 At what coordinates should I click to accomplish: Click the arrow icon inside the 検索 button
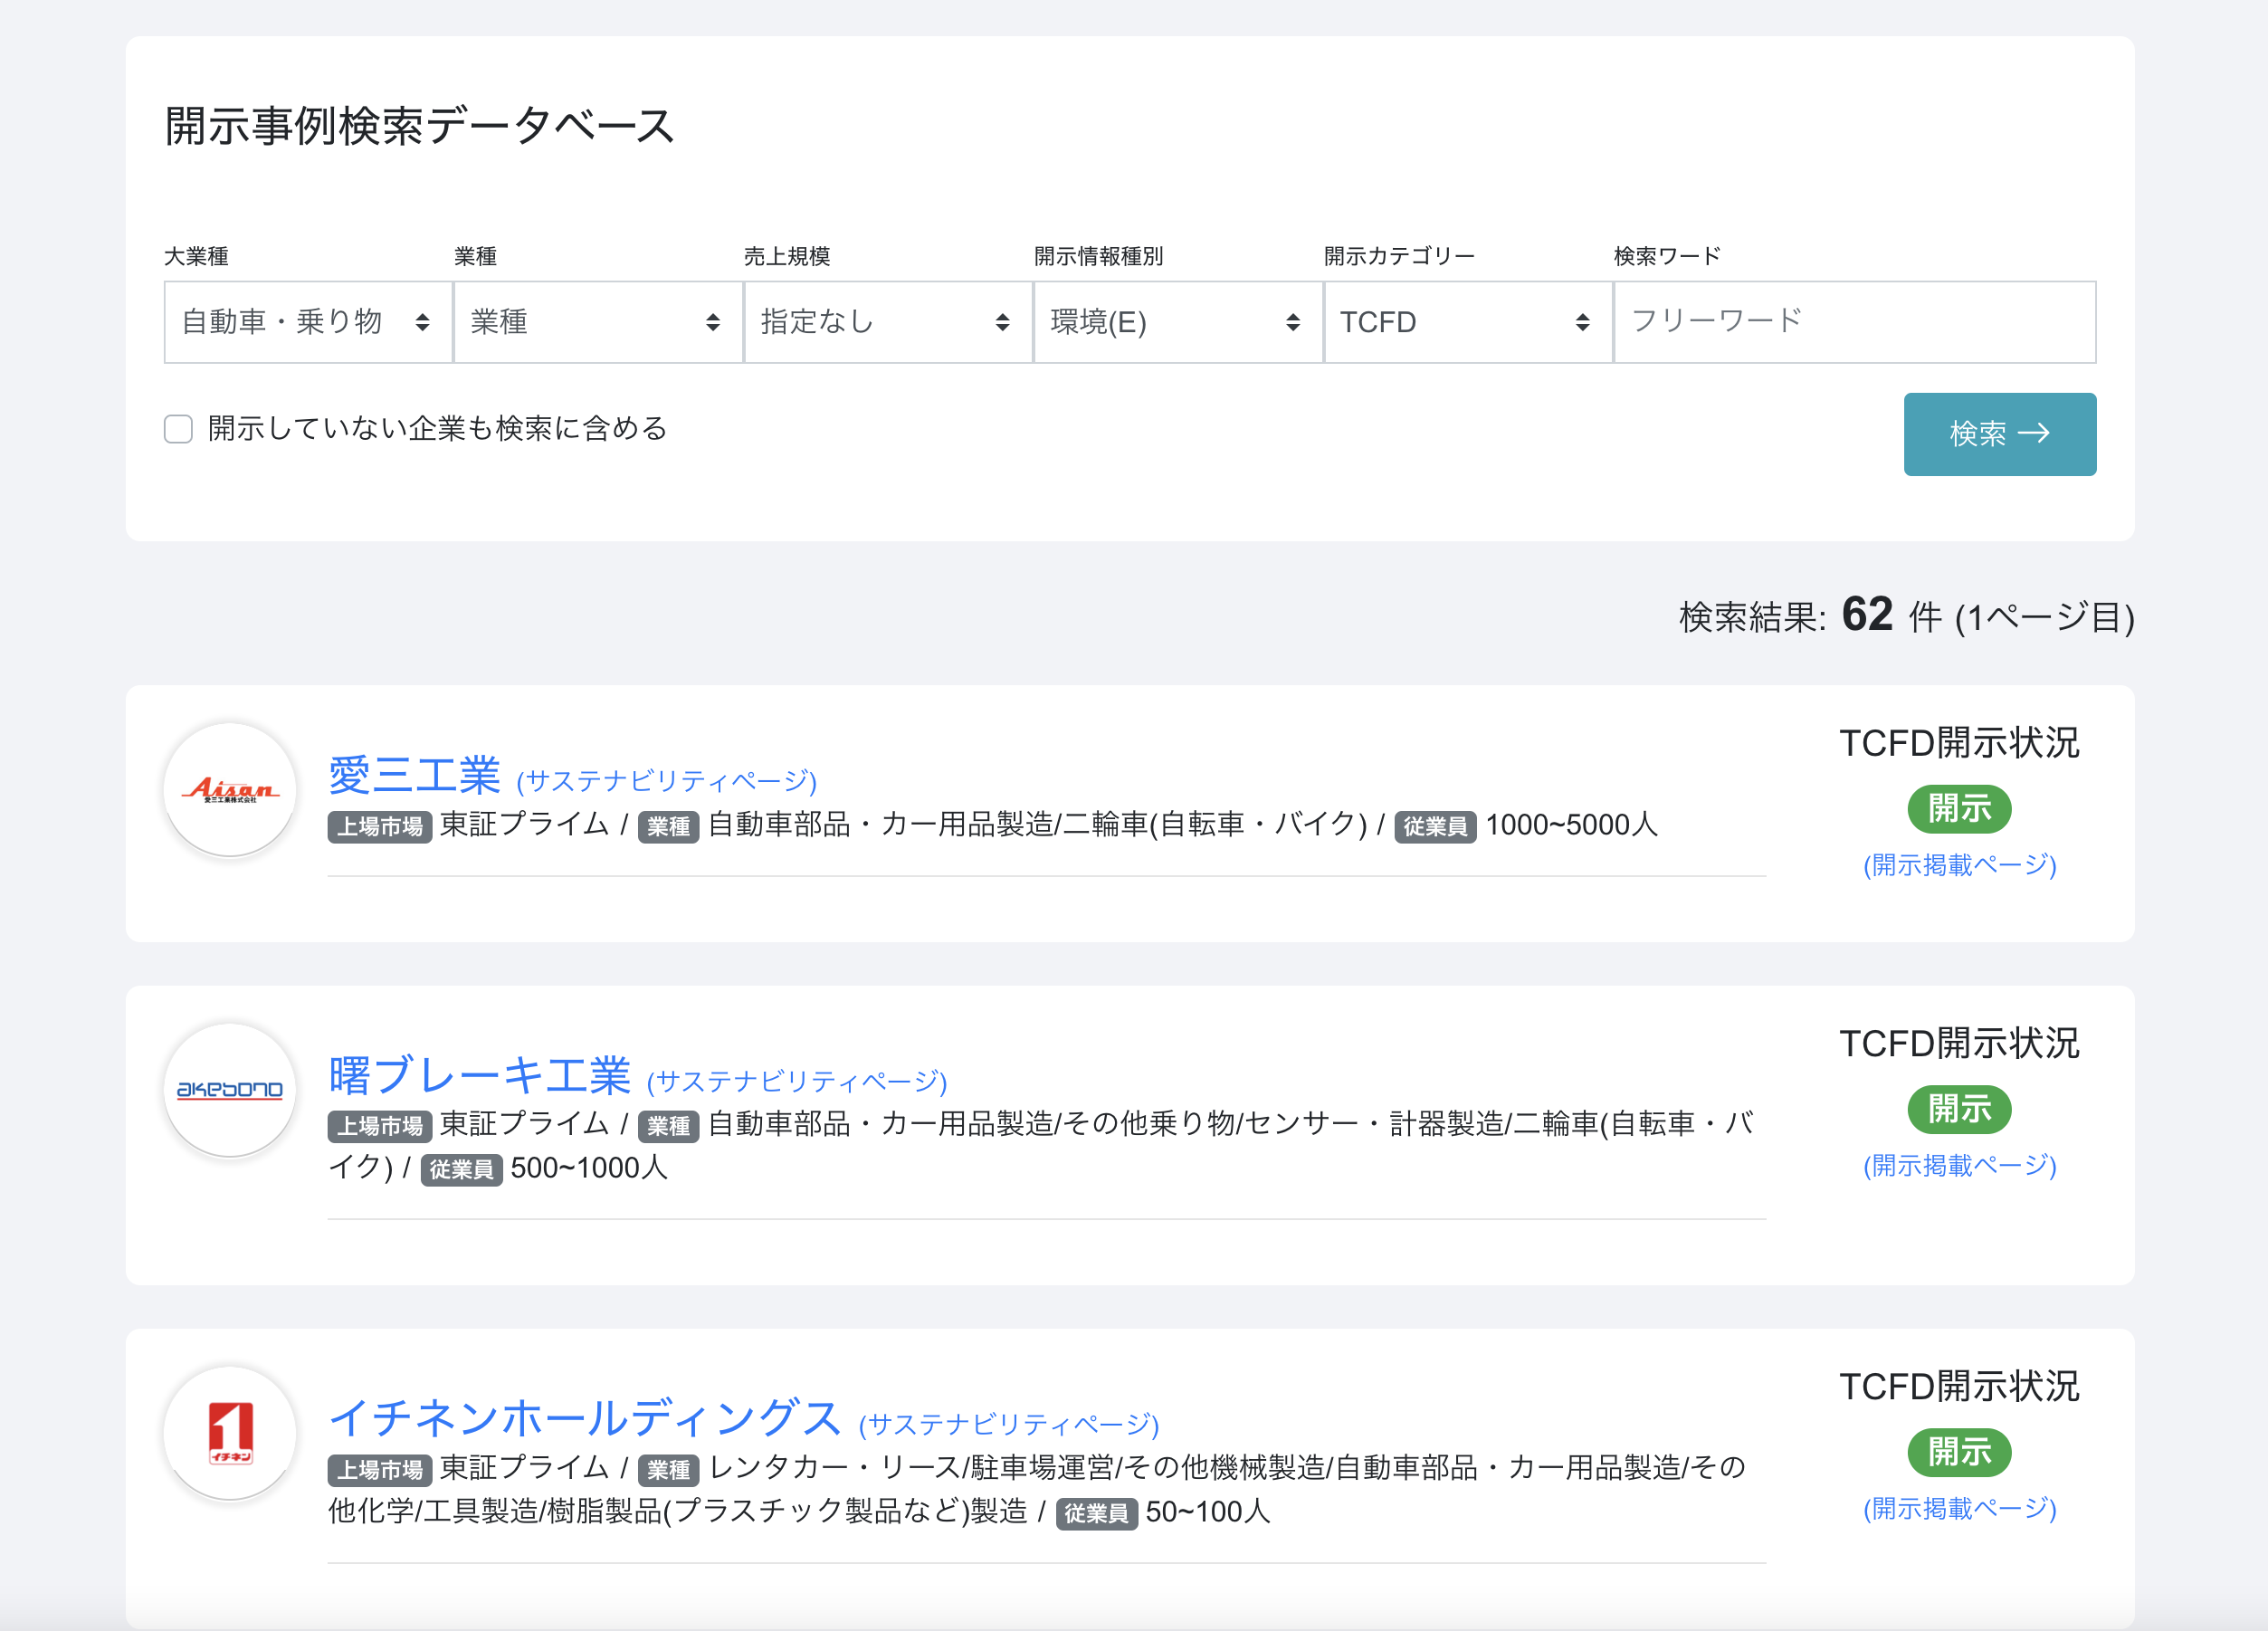[2037, 434]
